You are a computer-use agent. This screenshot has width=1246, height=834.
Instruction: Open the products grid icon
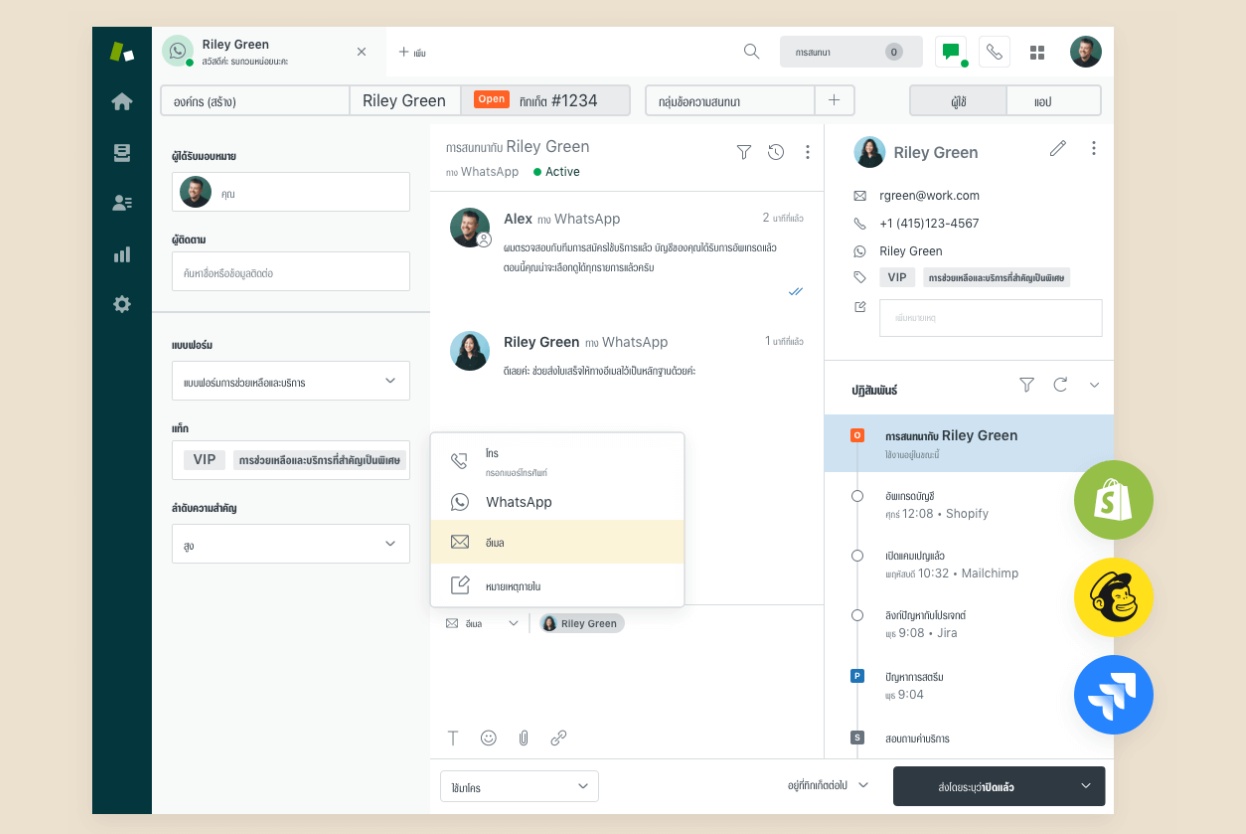(1037, 52)
